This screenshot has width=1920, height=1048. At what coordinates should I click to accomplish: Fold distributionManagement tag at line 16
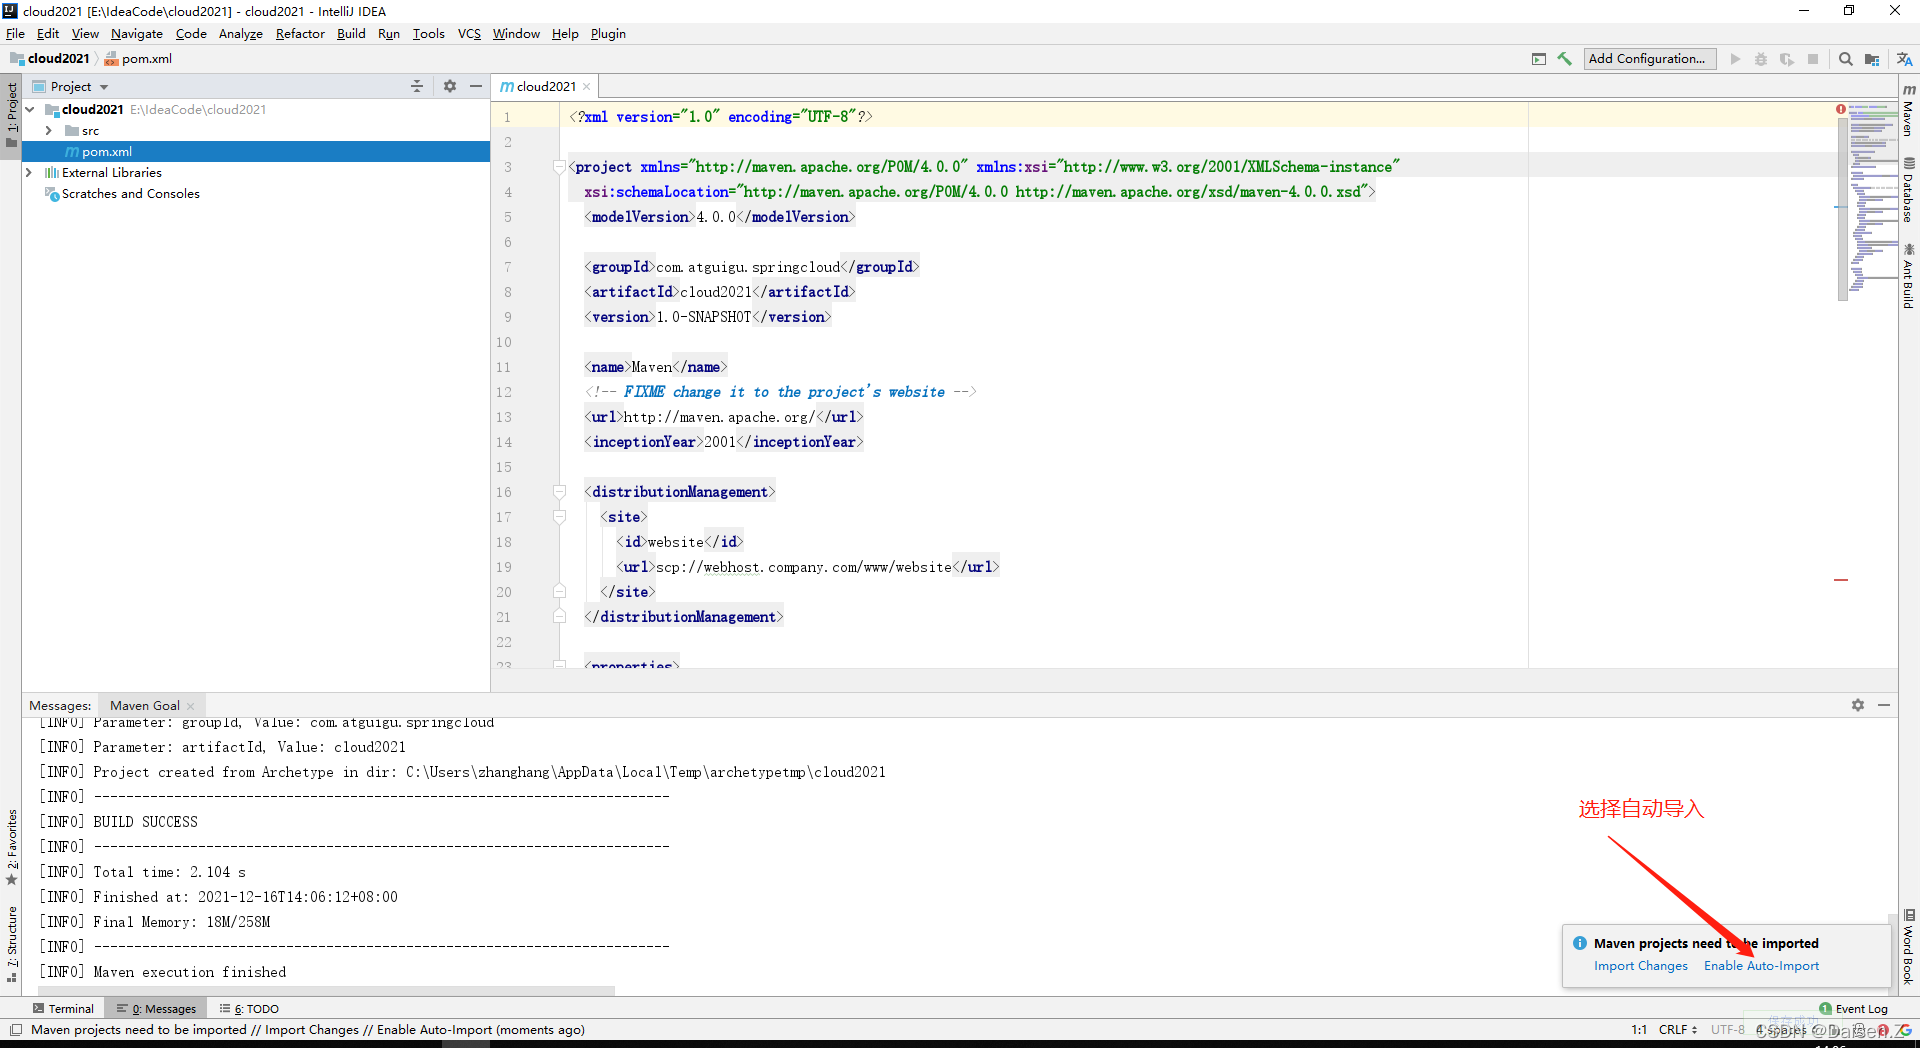560,492
